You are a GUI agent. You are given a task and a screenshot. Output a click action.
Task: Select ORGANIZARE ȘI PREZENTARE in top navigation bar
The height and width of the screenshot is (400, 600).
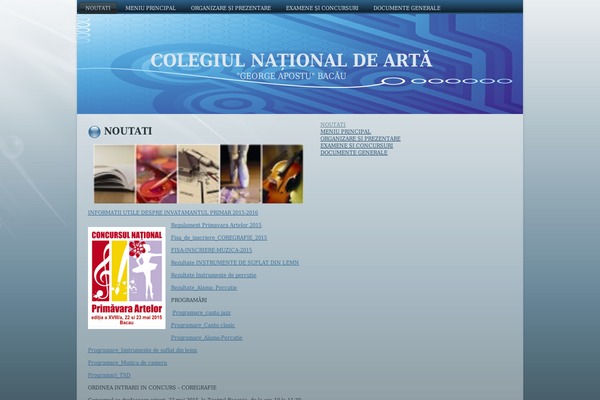(231, 8)
